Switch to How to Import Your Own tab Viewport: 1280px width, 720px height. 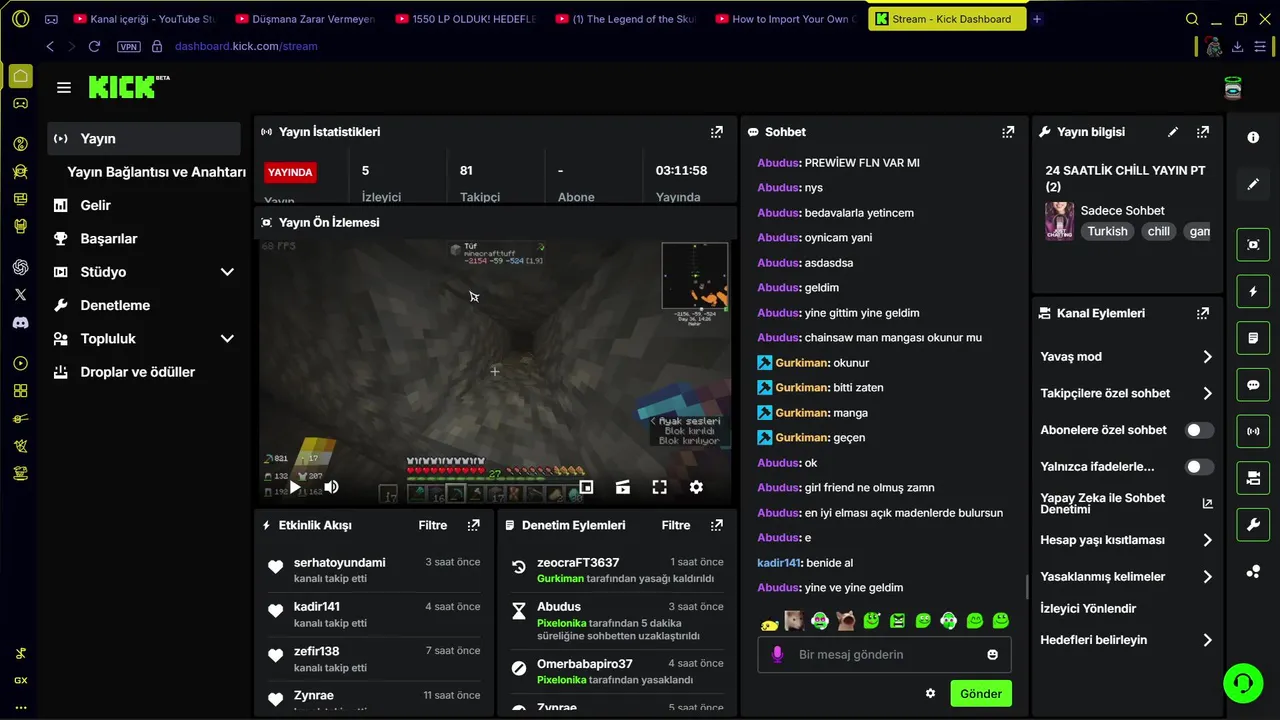tap(785, 19)
